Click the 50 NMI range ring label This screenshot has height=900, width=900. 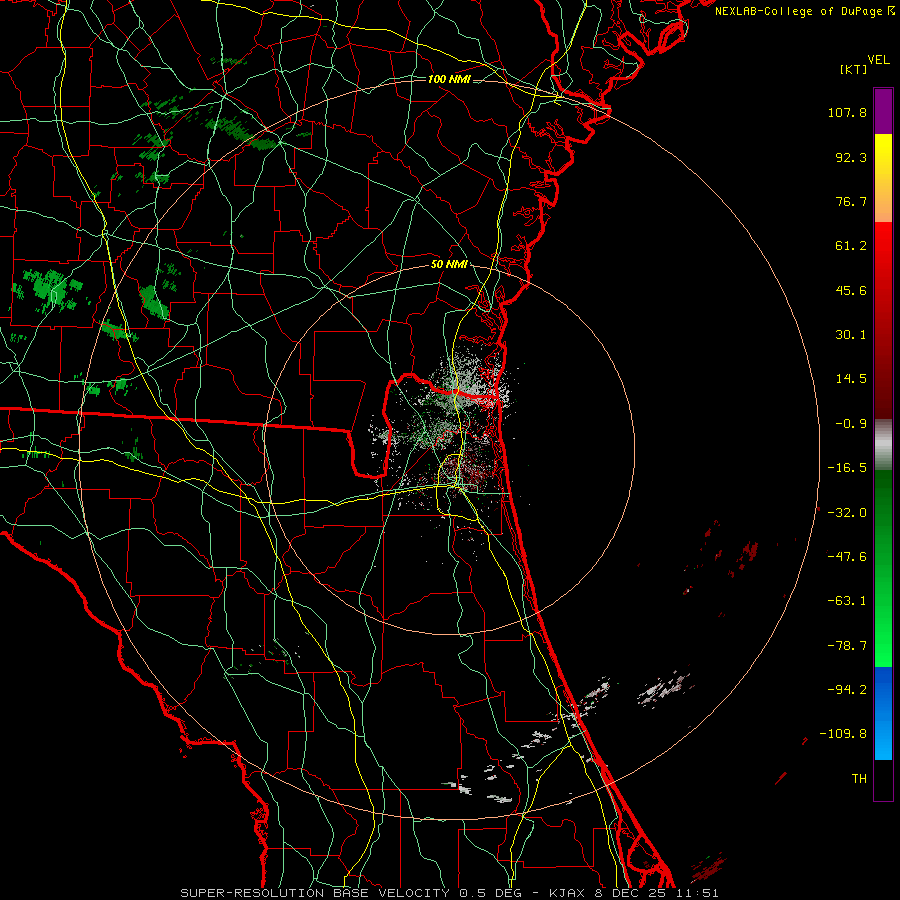[x=449, y=265]
